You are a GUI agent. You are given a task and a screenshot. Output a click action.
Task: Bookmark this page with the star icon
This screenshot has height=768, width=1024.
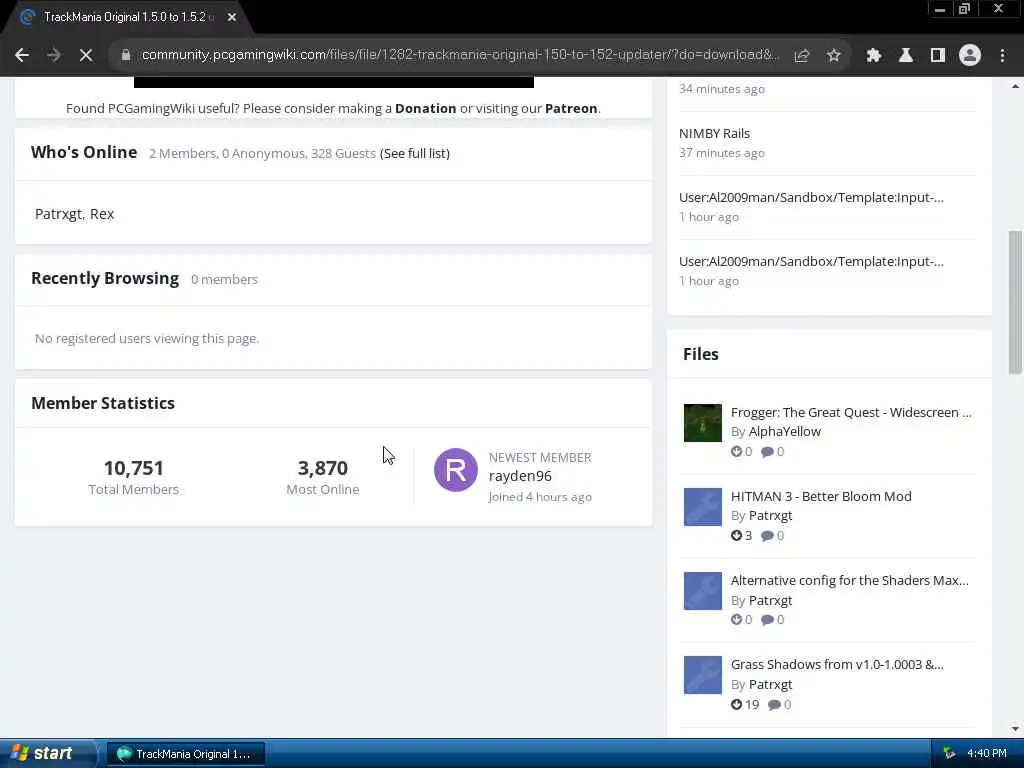click(x=833, y=56)
